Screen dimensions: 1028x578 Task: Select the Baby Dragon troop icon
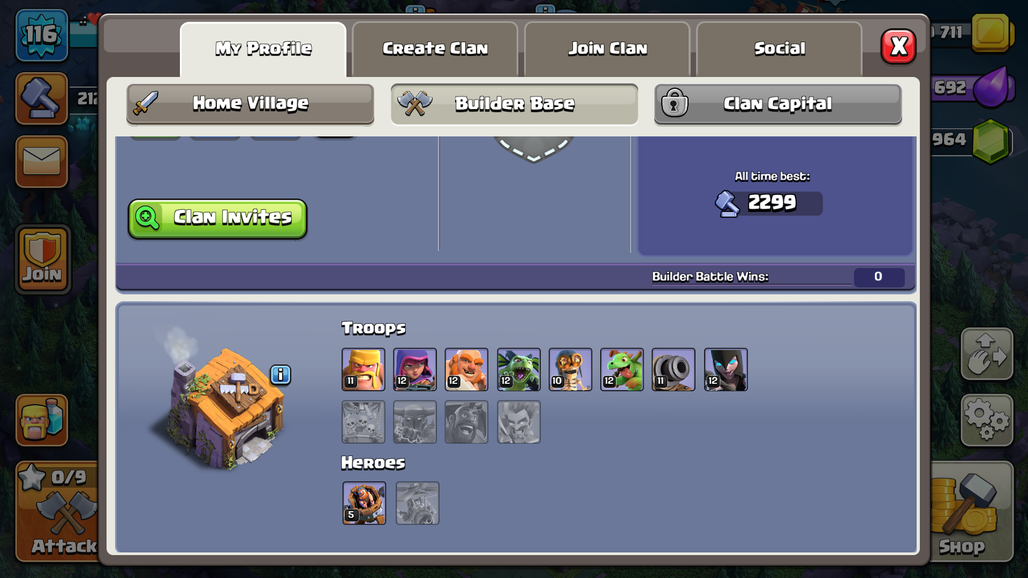click(x=622, y=370)
